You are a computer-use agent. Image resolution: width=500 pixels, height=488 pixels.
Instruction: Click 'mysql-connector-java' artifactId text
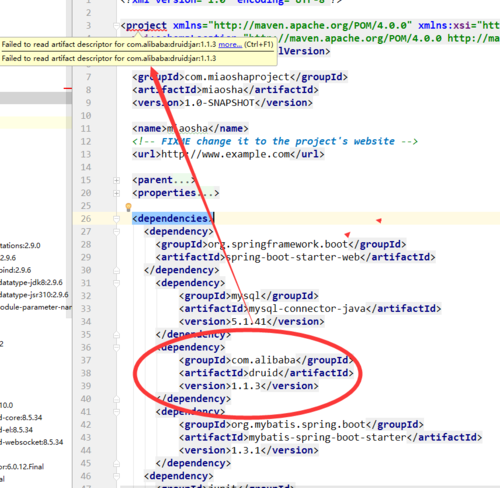[x=307, y=309]
